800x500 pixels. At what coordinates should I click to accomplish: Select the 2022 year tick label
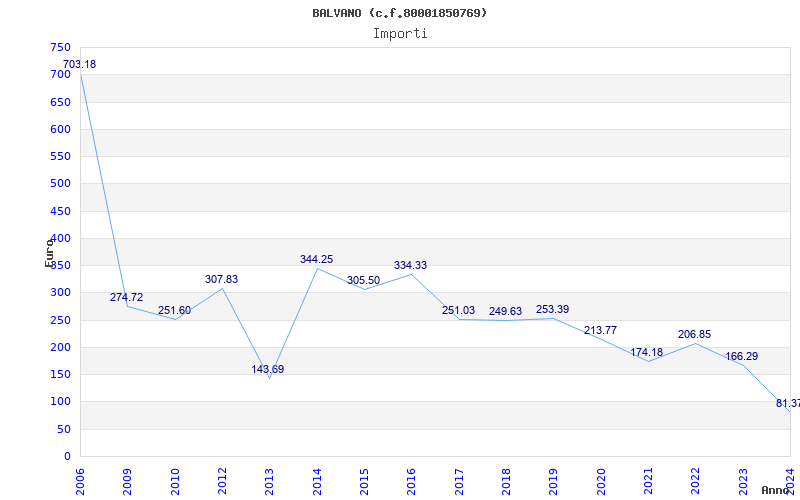pos(696,482)
